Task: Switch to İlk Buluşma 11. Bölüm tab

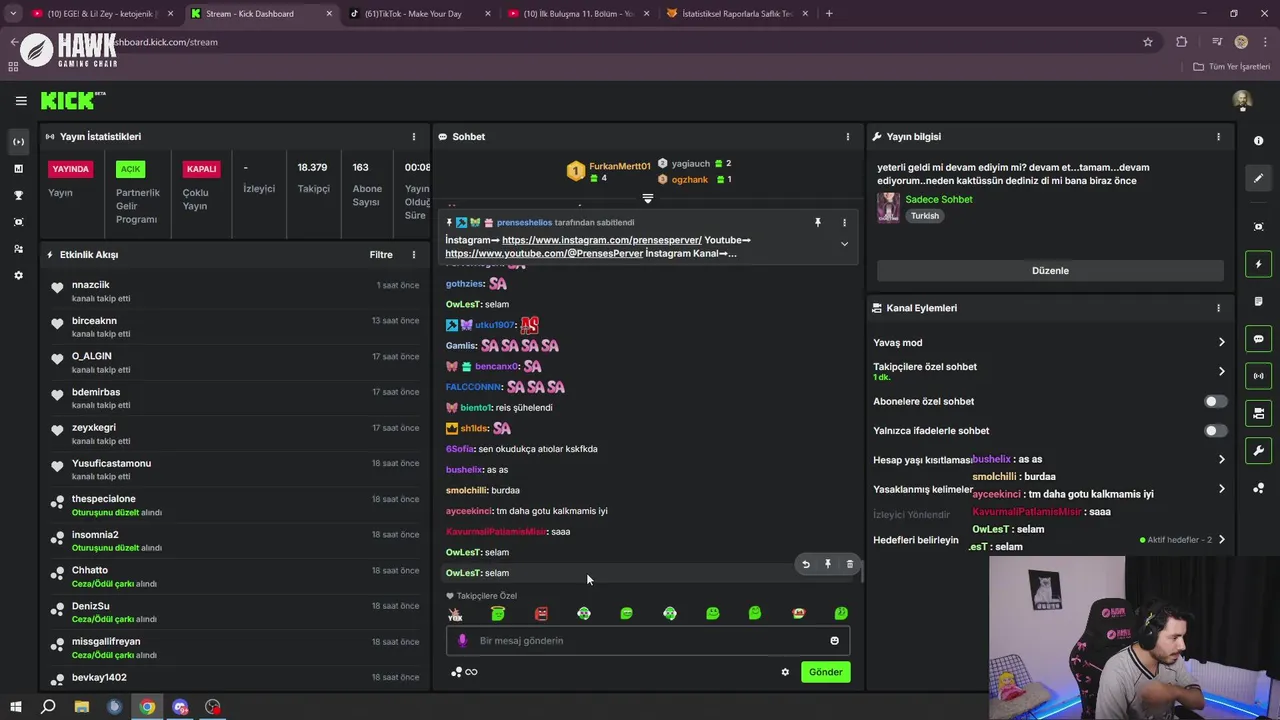Action: [578, 14]
